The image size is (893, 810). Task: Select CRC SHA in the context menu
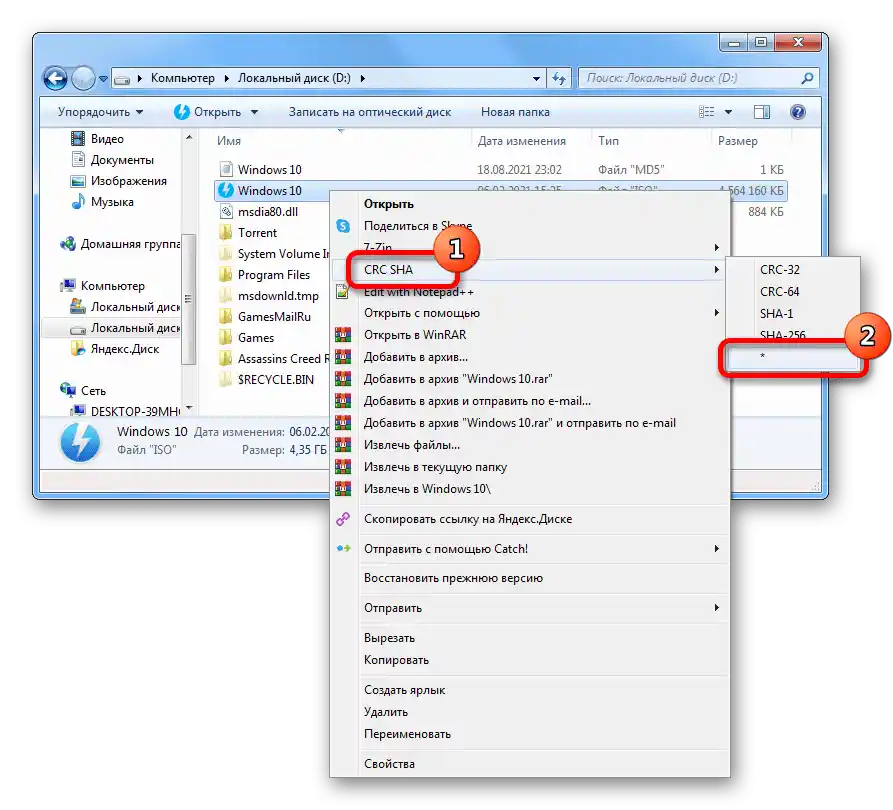530,269
